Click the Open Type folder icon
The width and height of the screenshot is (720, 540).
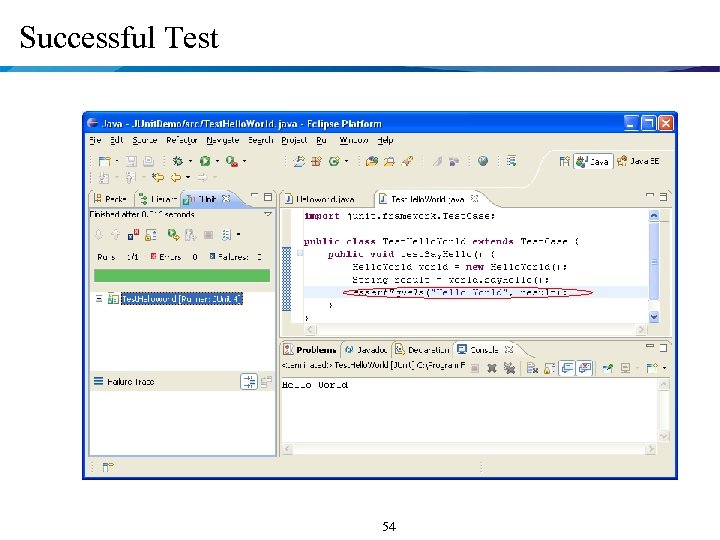[x=371, y=161]
